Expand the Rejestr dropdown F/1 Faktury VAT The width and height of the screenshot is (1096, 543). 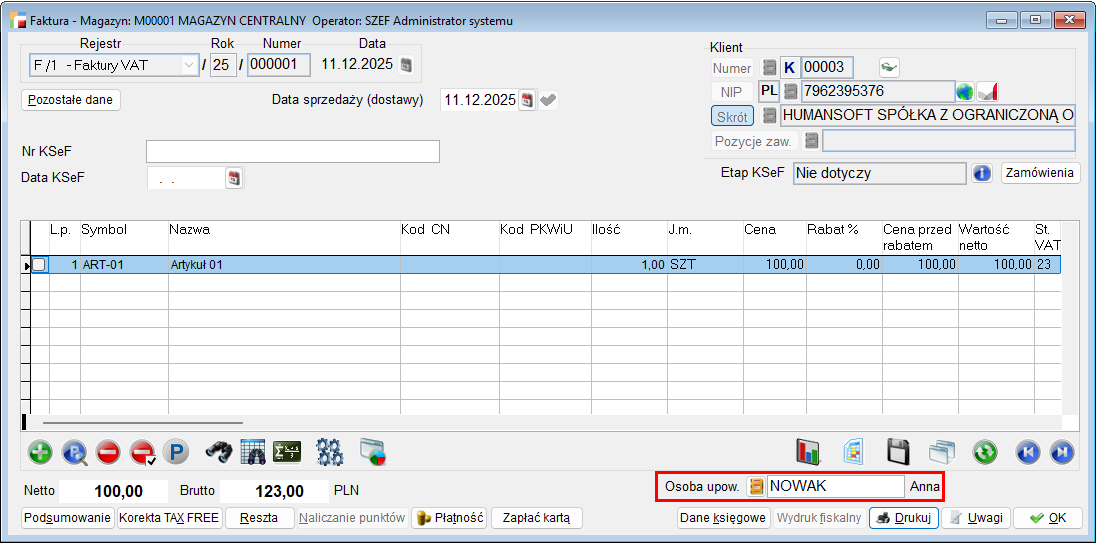pyautogui.click(x=188, y=66)
